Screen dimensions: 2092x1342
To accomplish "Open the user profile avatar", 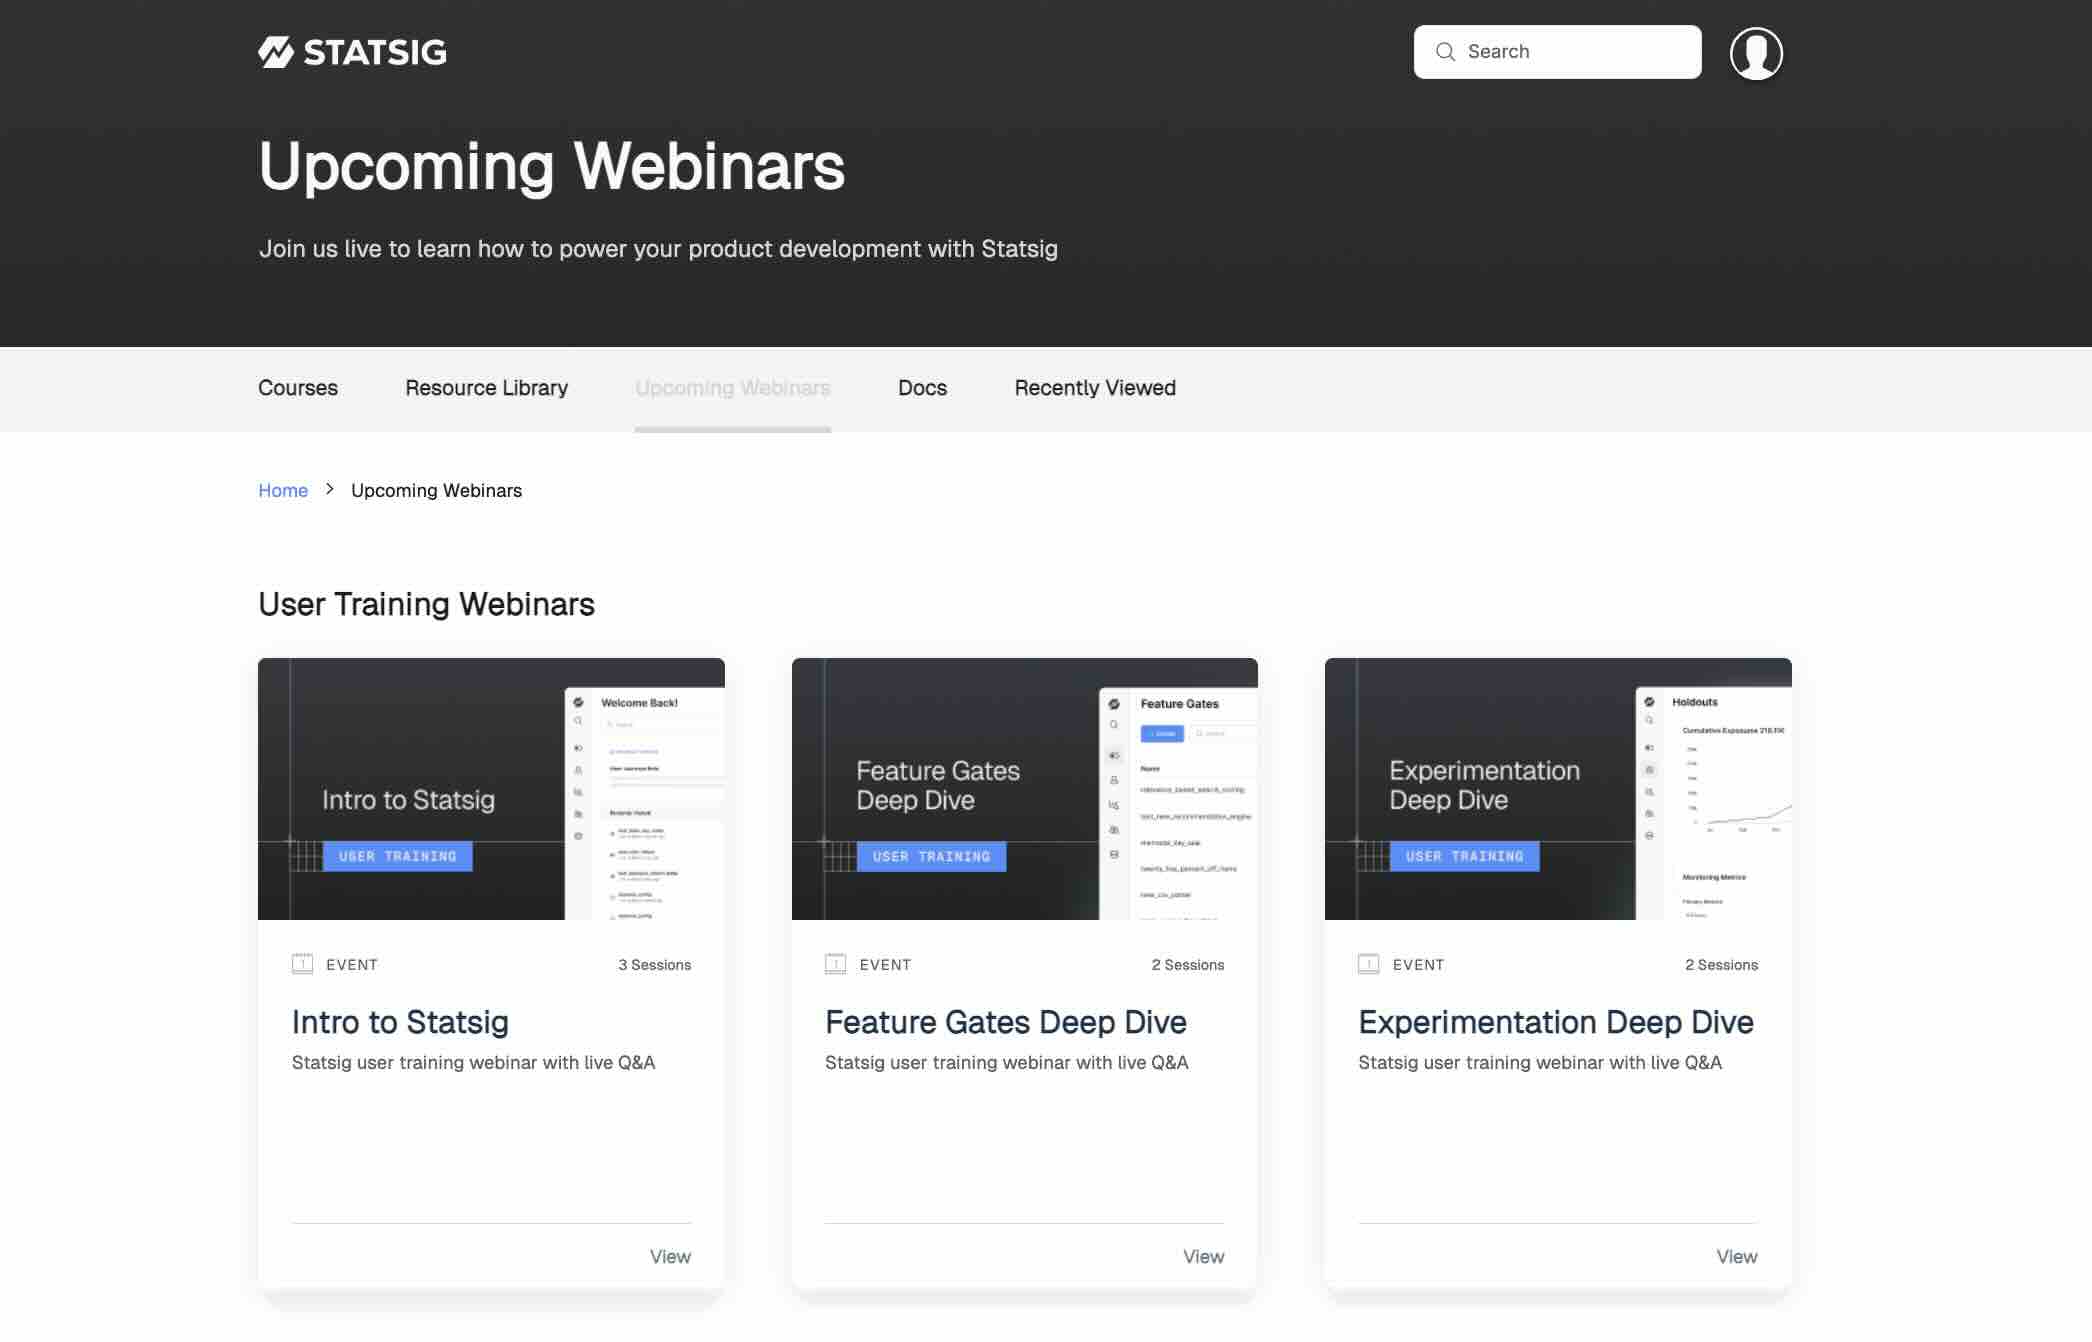I will (1756, 53).
